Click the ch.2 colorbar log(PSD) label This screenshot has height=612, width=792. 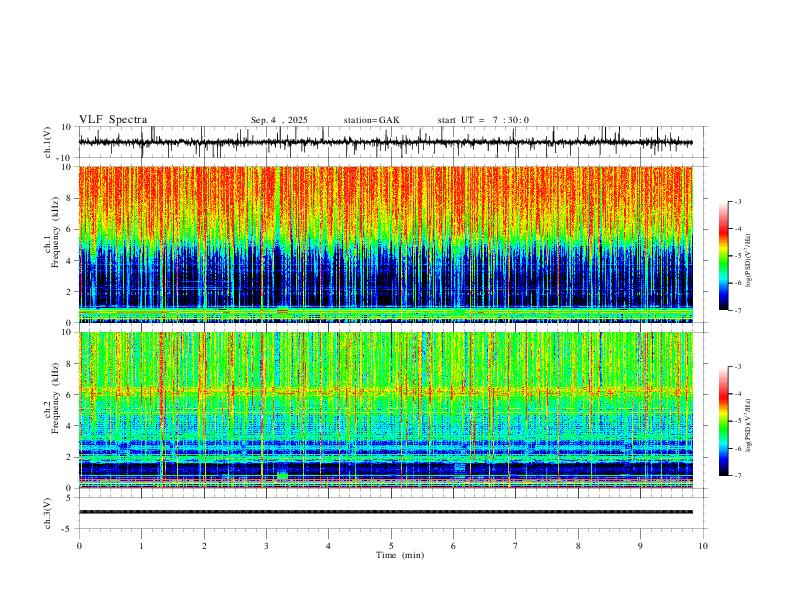coord(748,425)
